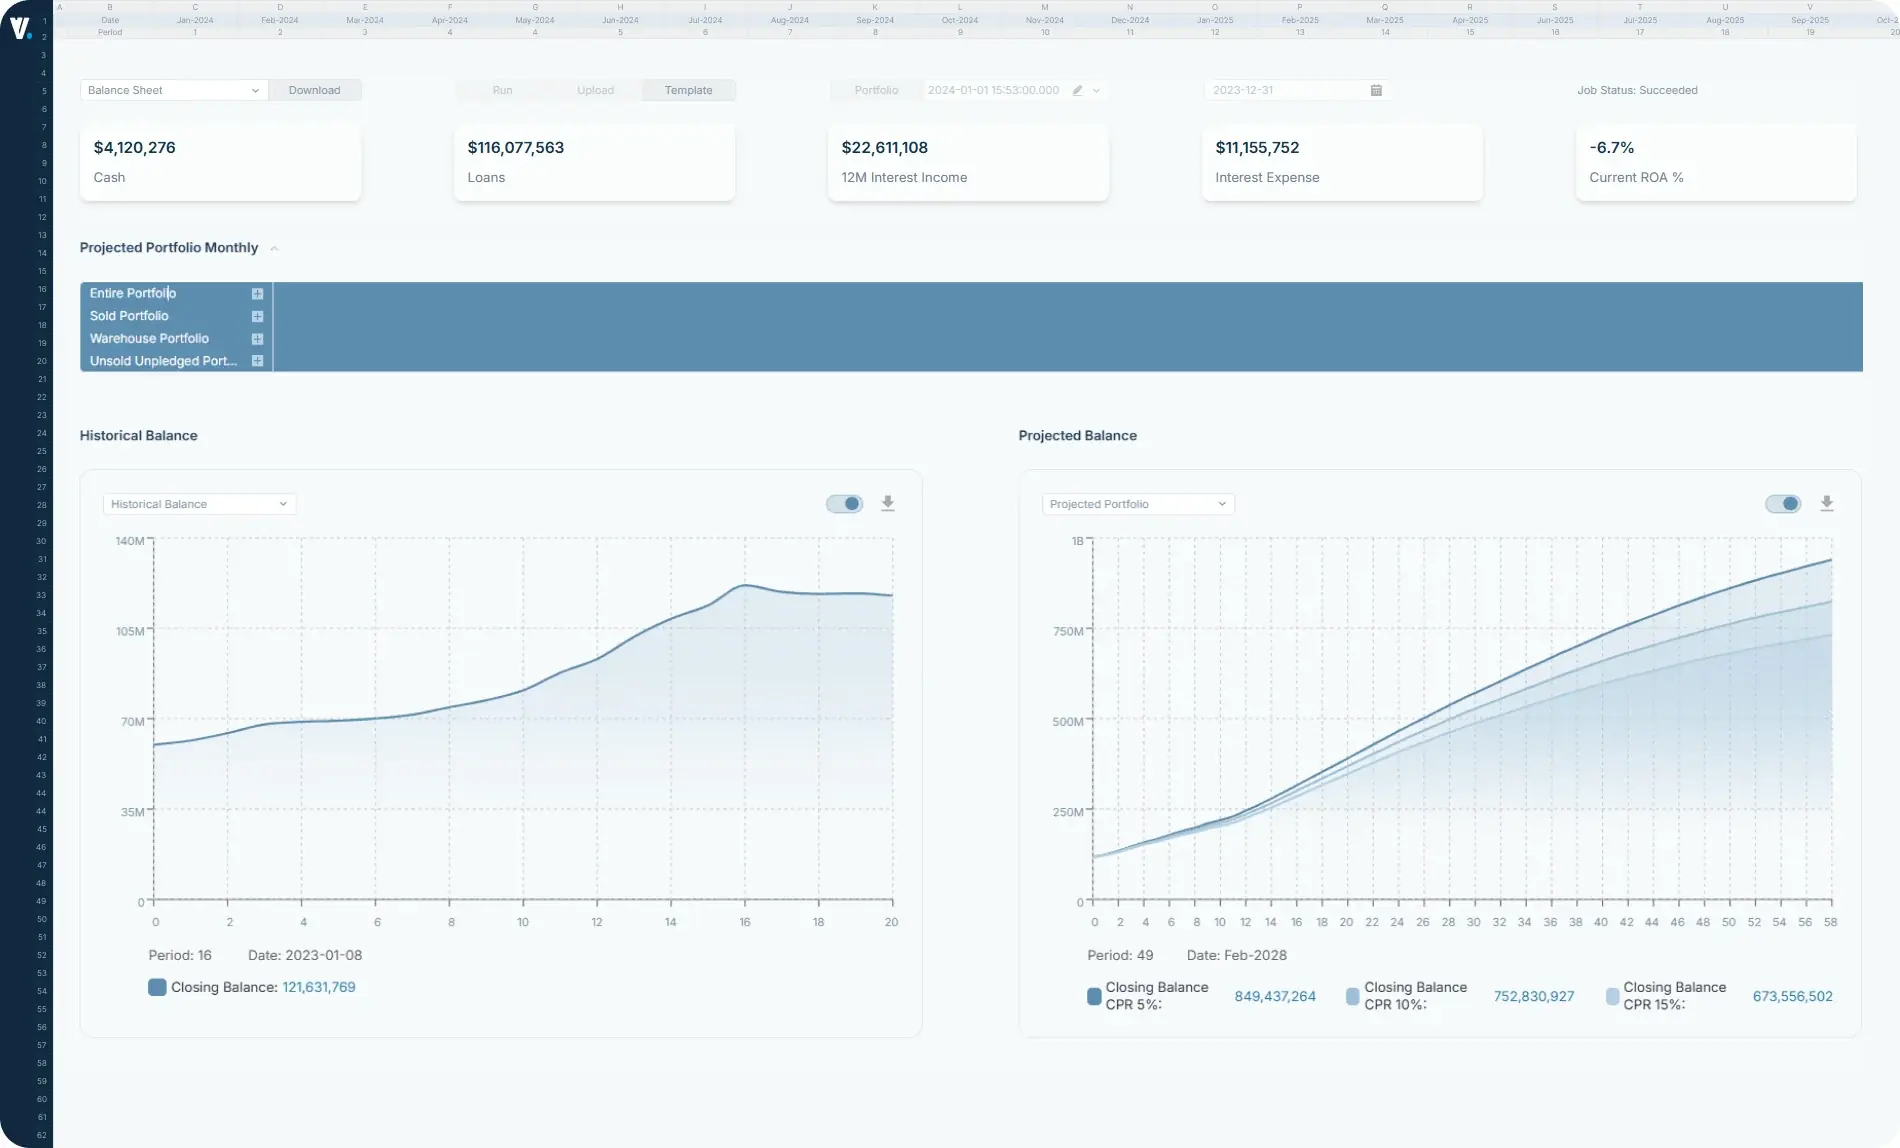Viewport: 1900px width, 1148px height.
Task: Add Unsold Unpledged Portfolio with its plus icon
Action: click(x=257, y=361)
